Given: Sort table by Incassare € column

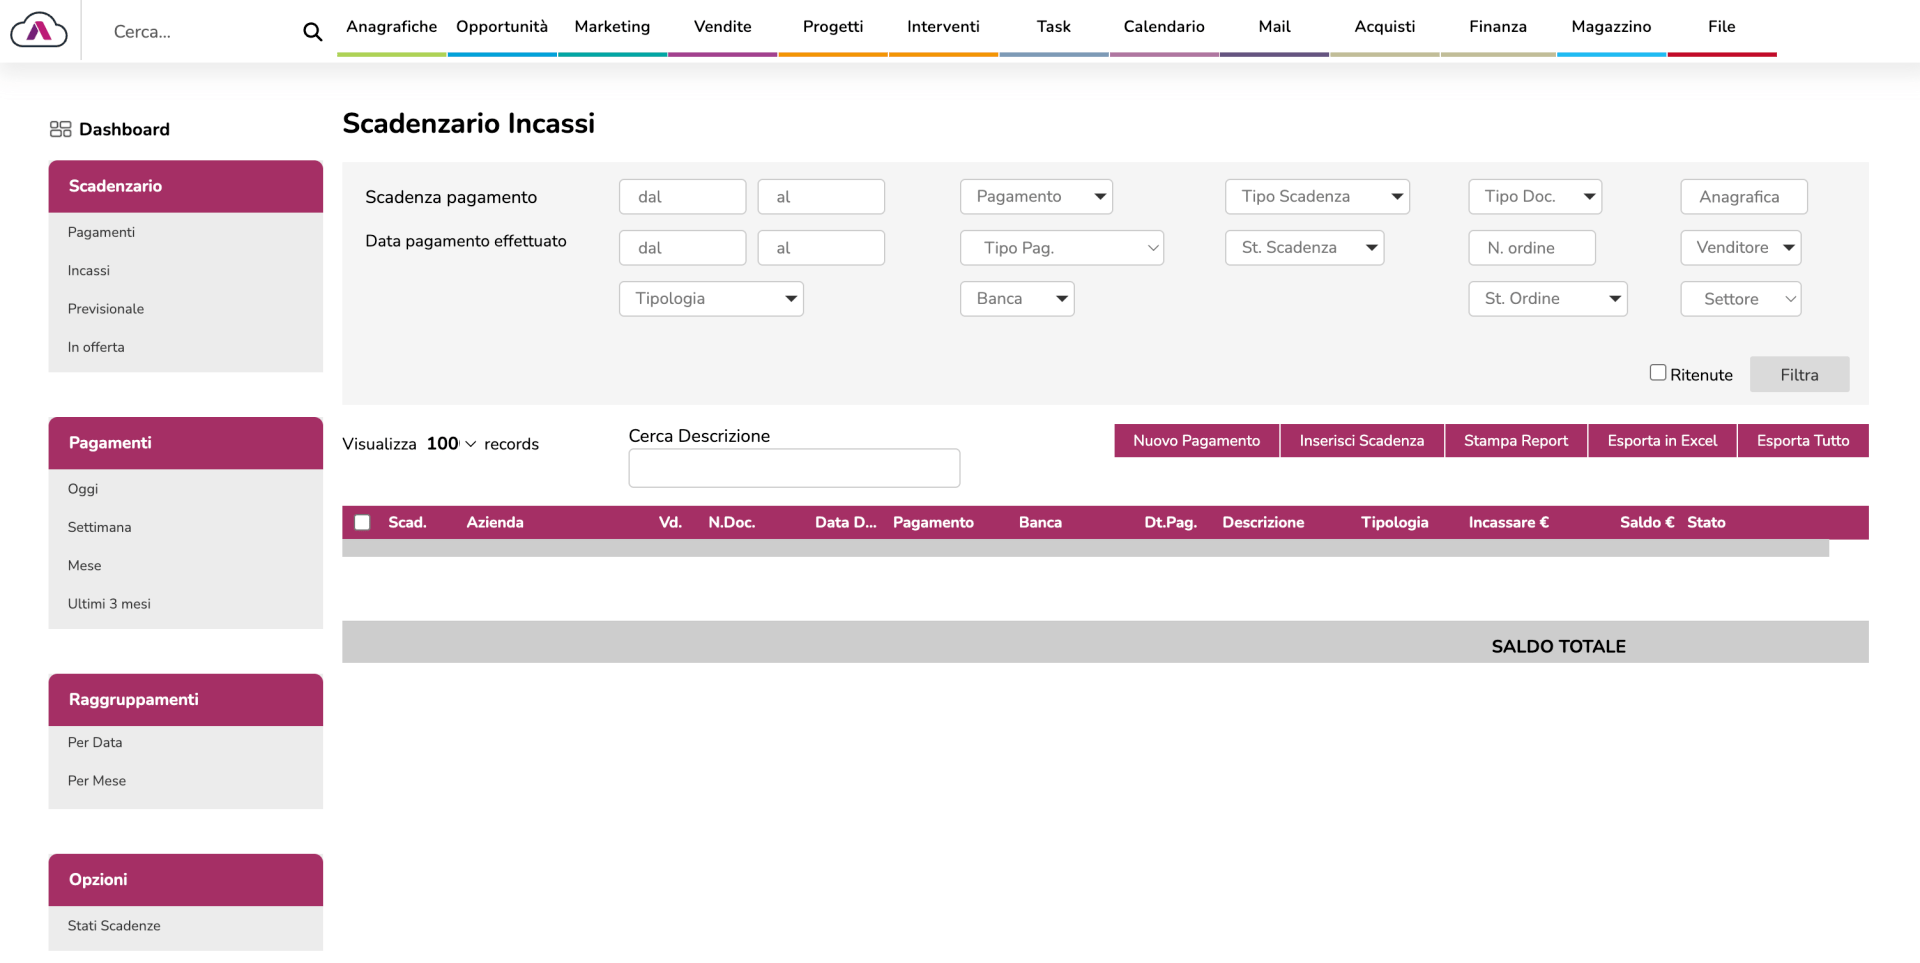Looking at the screenshot, I should pos(1508,522).
